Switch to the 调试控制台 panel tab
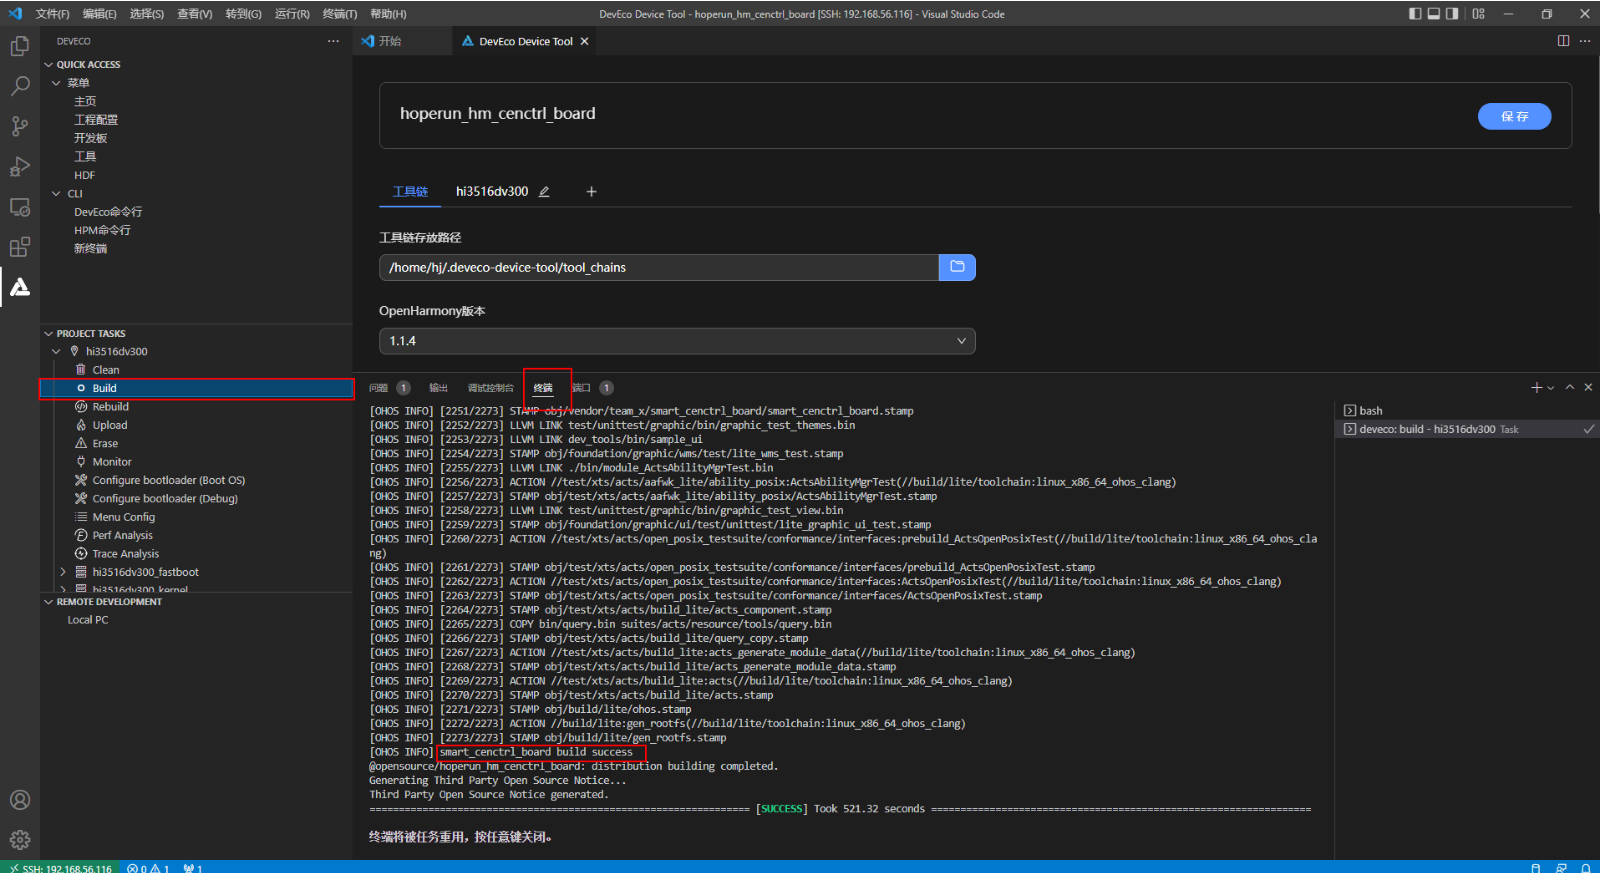This screenshot has width=1602, height=873. [490, 388]
